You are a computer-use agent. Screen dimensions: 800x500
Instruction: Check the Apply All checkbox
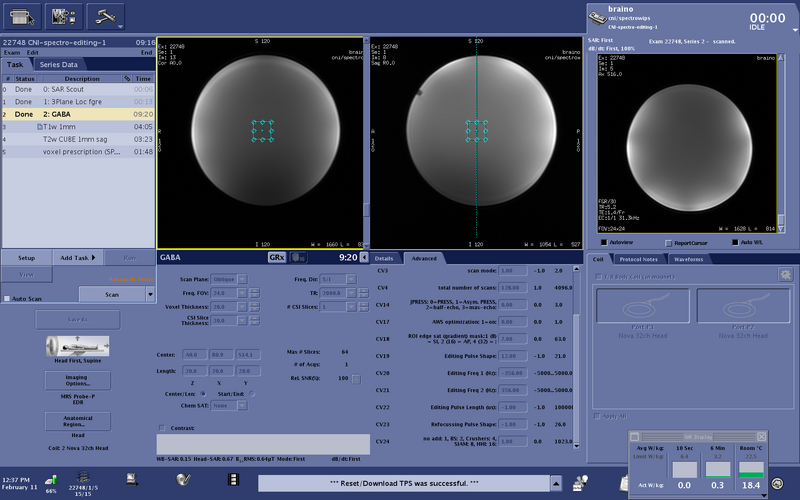point(596,416)
